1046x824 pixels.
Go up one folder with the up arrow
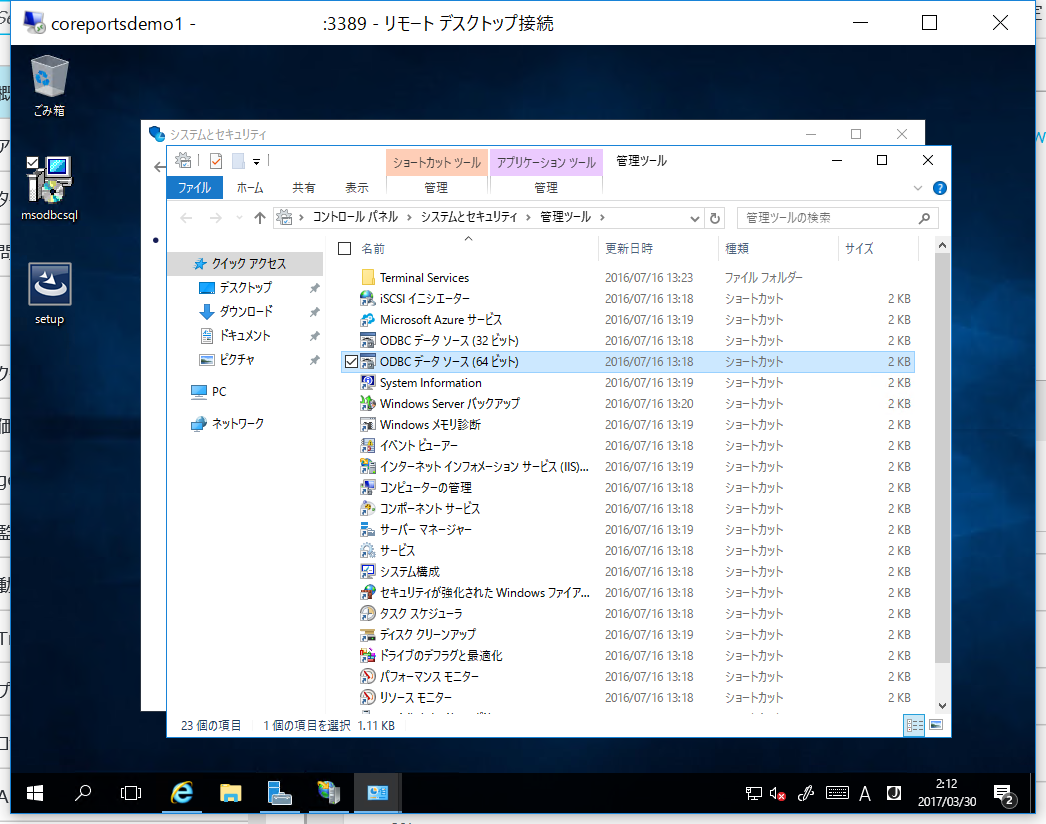[x=260, y=218]
